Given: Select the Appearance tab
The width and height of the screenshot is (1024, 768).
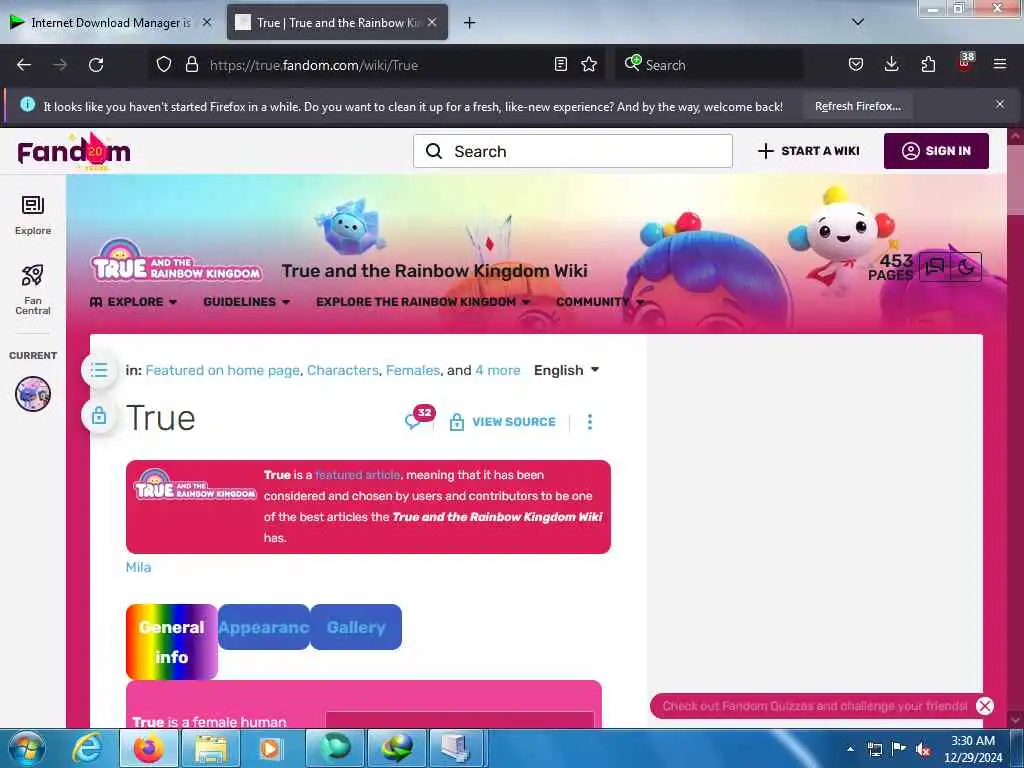Looking at the screenshot, I should (x=264, y=627).
